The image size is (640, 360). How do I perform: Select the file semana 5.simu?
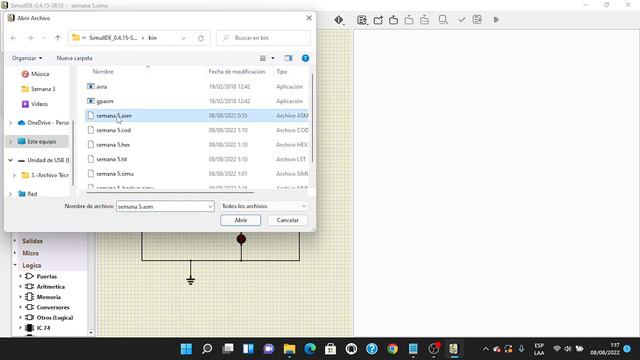[x=197, y=174]
